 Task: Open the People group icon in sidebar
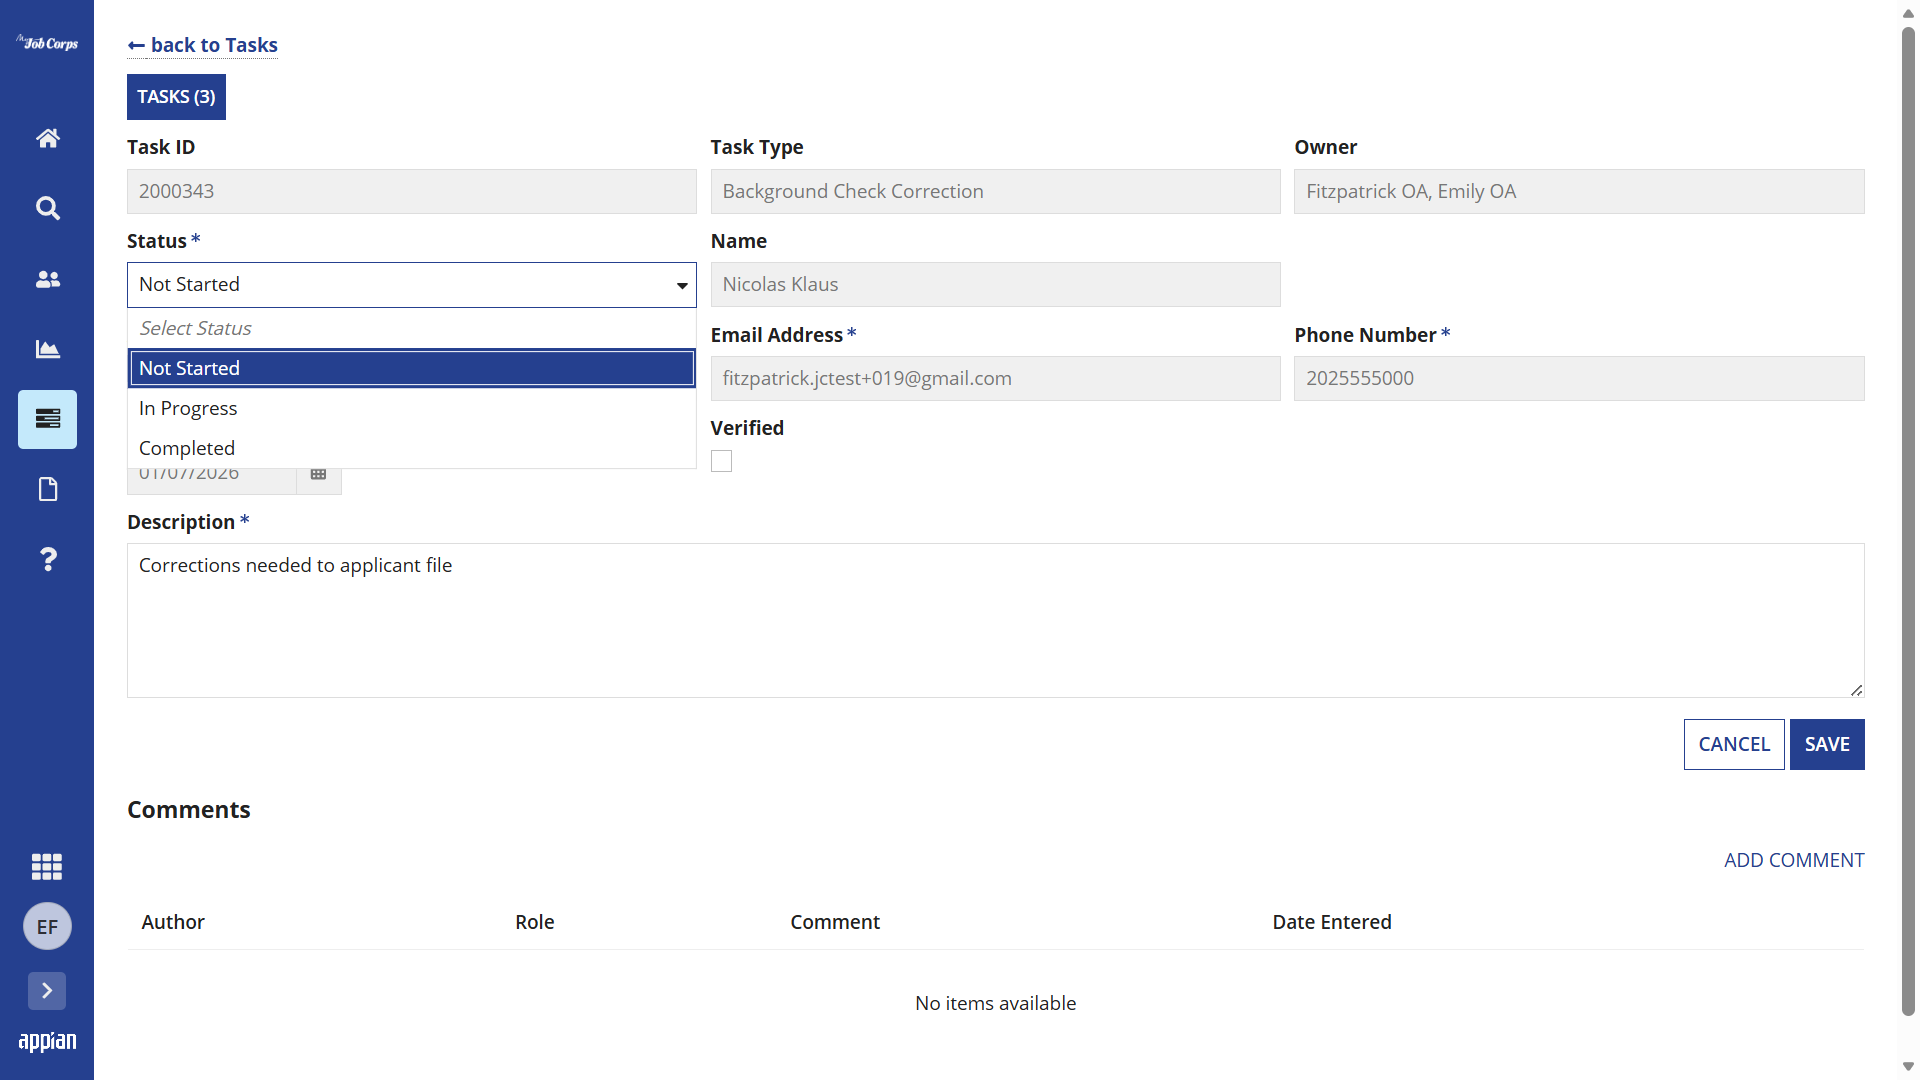tap(47, 279)
